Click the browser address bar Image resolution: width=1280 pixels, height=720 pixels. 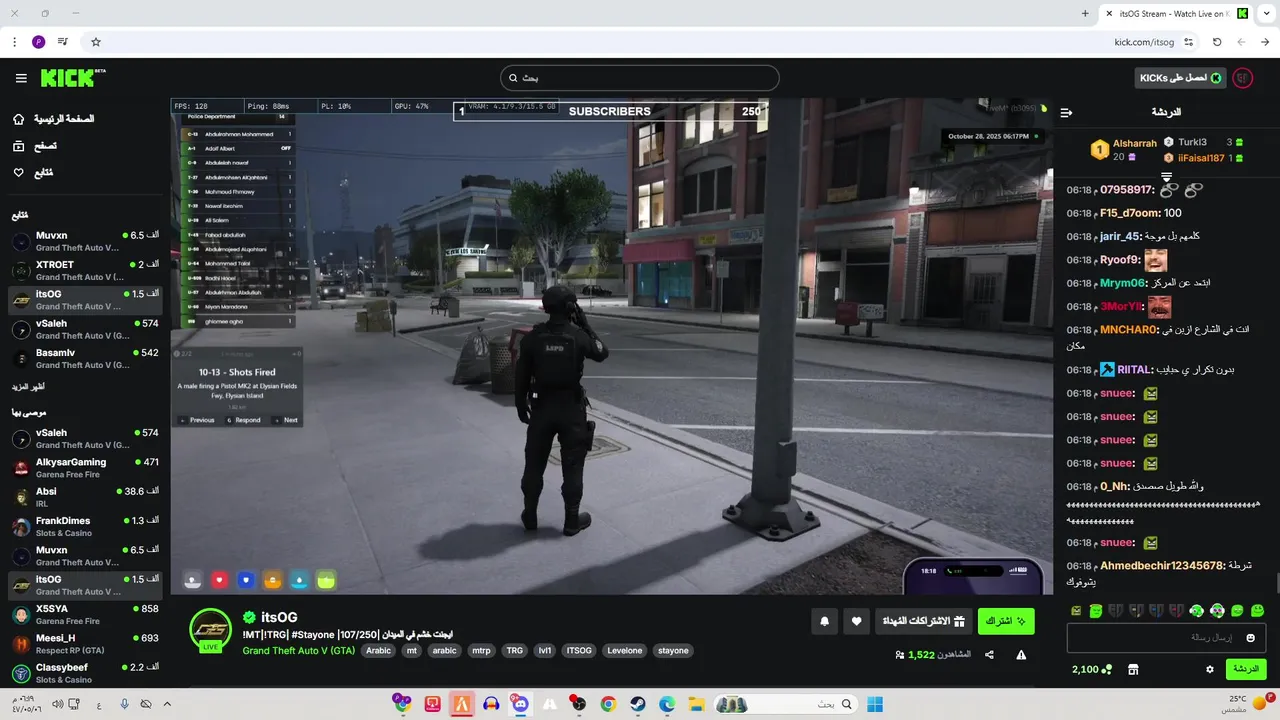click(640, 42)
